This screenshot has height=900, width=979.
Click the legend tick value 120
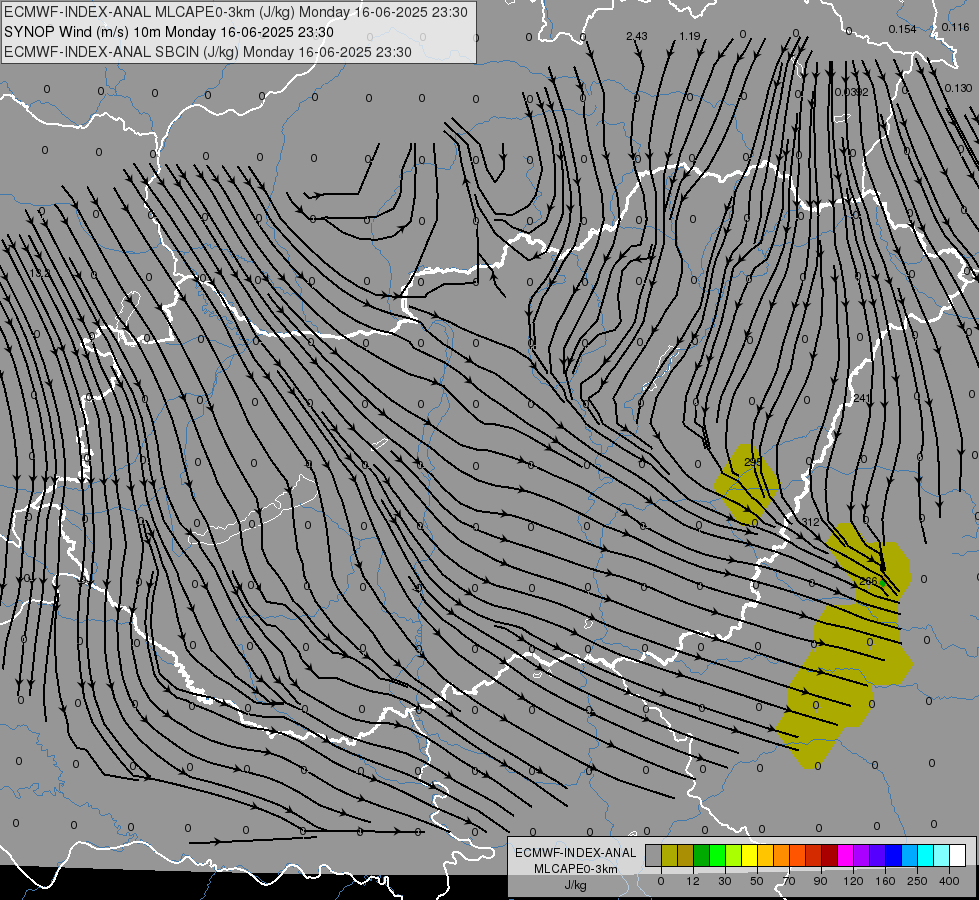click(x=853, y=881)
